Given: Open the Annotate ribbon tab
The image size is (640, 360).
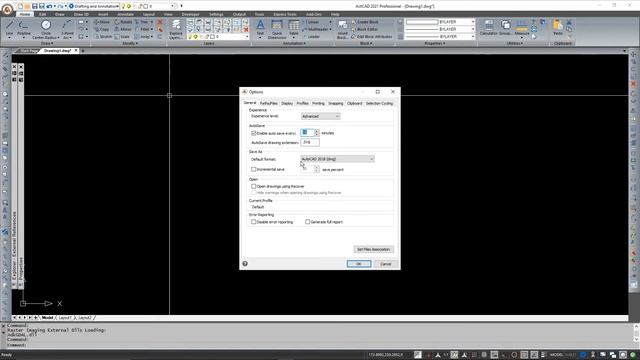Looking at the screenshot, I should pos(125,14).
